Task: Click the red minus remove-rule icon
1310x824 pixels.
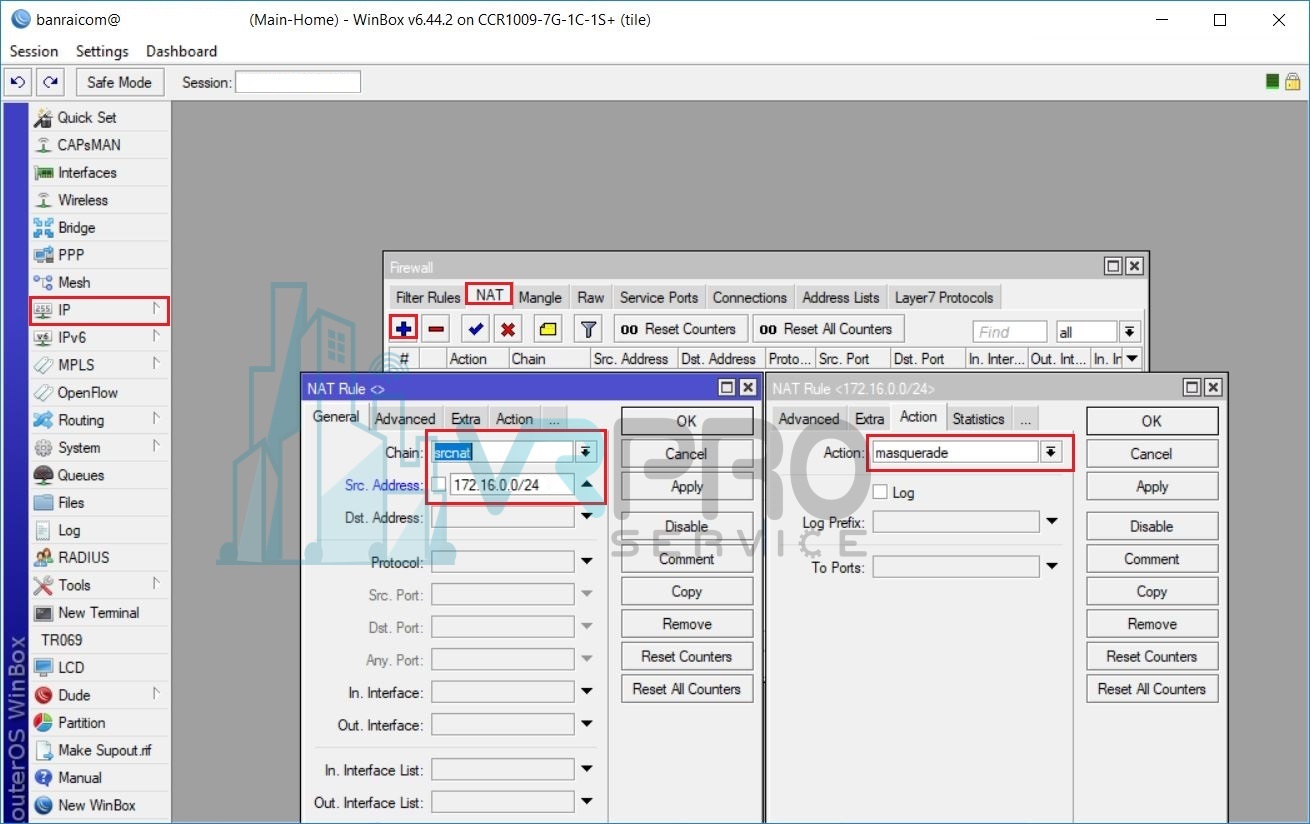Action: pyautogui.click(x=436, y=328)
